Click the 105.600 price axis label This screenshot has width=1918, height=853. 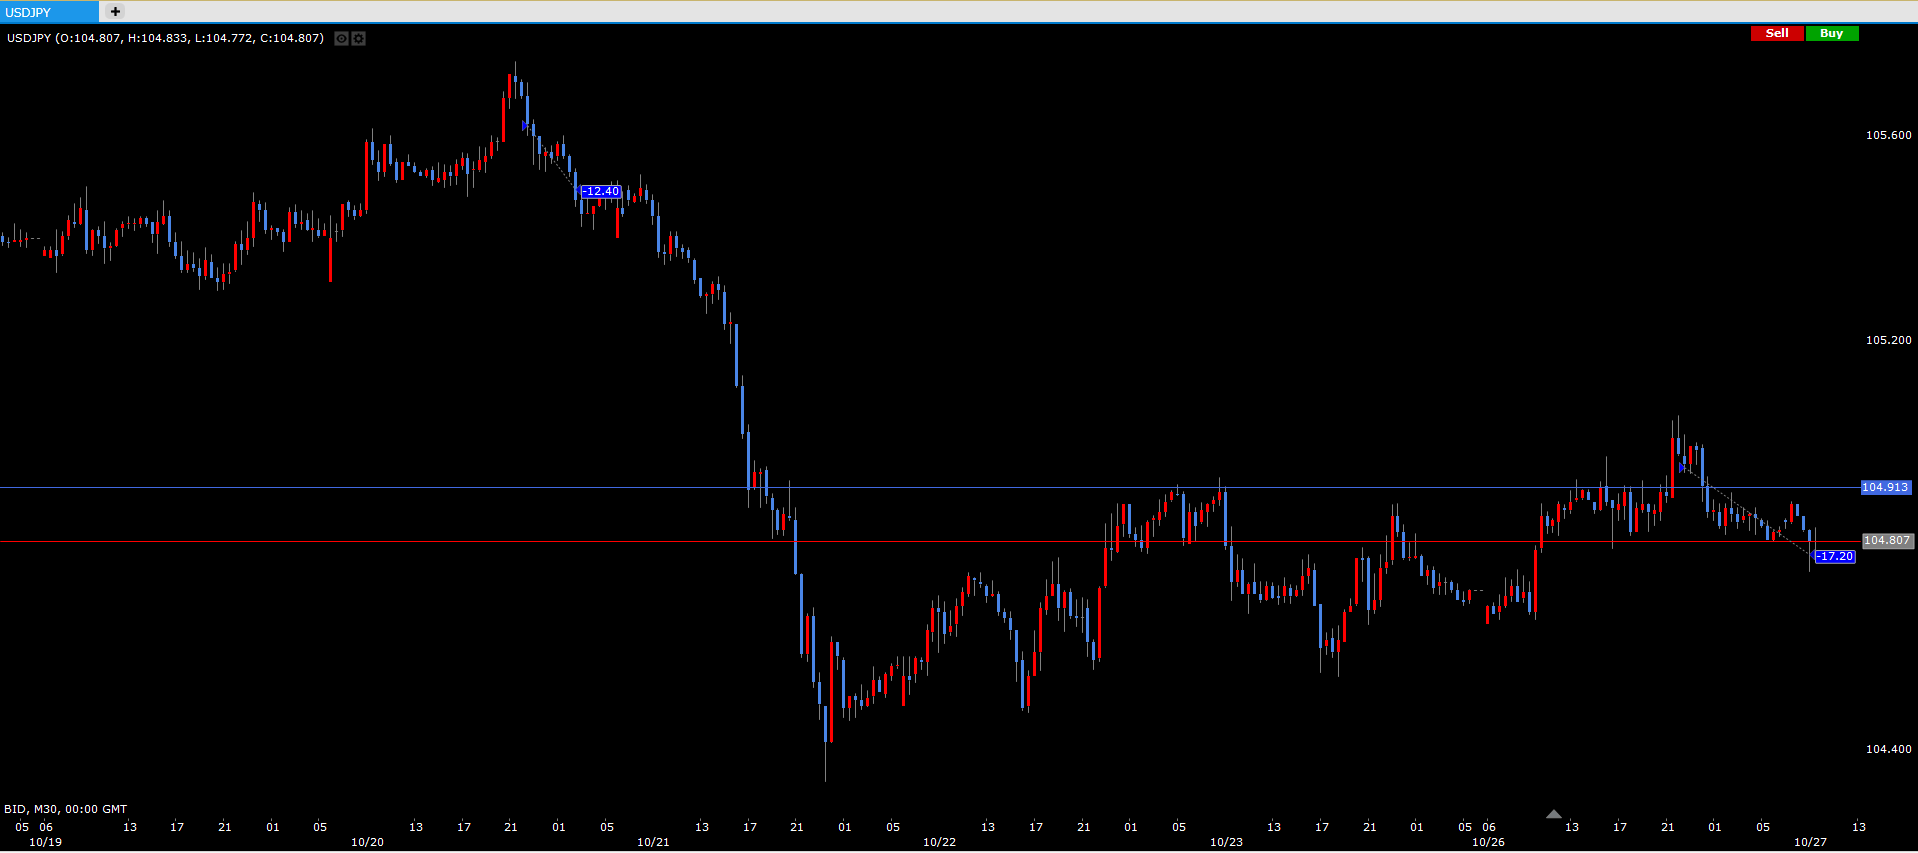(x=1888, y=135)
